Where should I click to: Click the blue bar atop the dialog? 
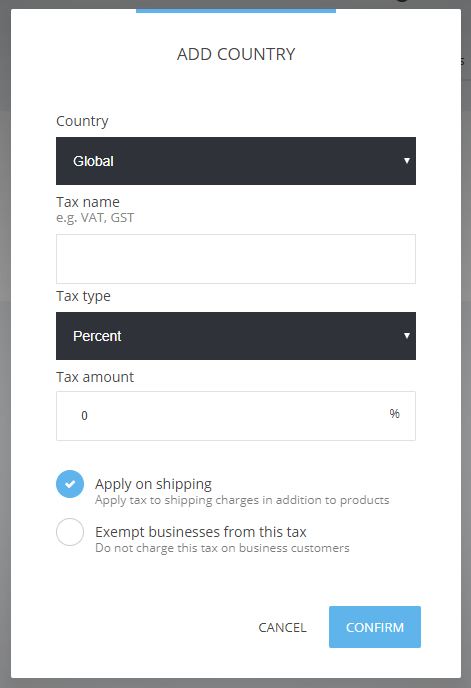click(x=236, y=11)
